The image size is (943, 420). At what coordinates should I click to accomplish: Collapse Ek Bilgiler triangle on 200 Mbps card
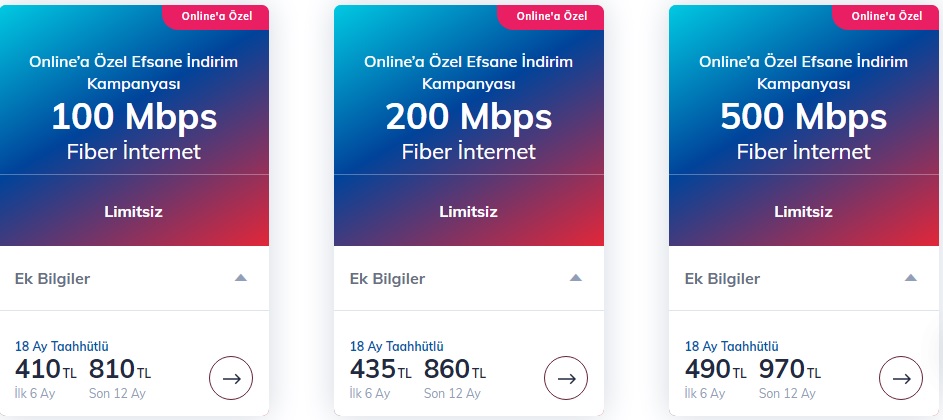click(x=576, y=277)
